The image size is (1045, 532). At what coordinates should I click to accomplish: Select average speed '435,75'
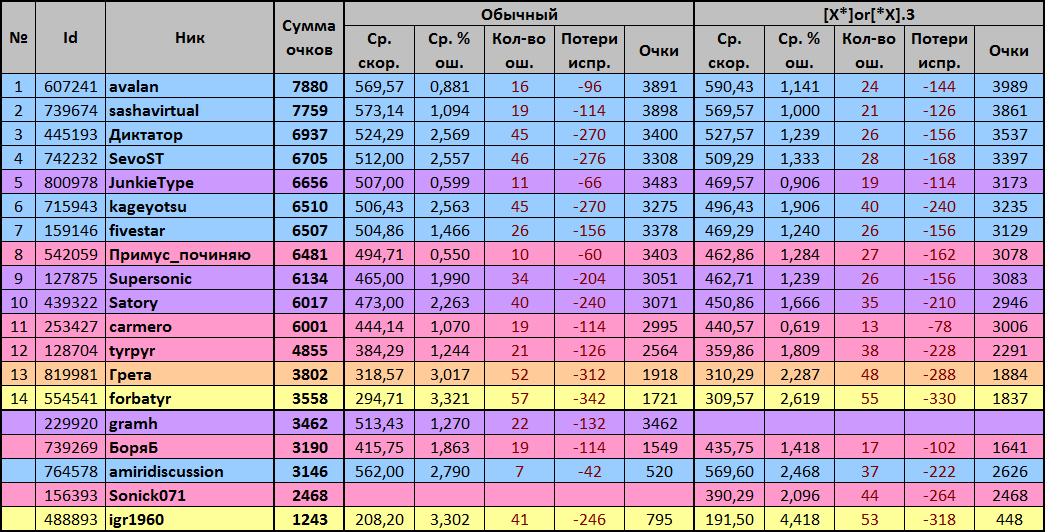tap(730, 447)
